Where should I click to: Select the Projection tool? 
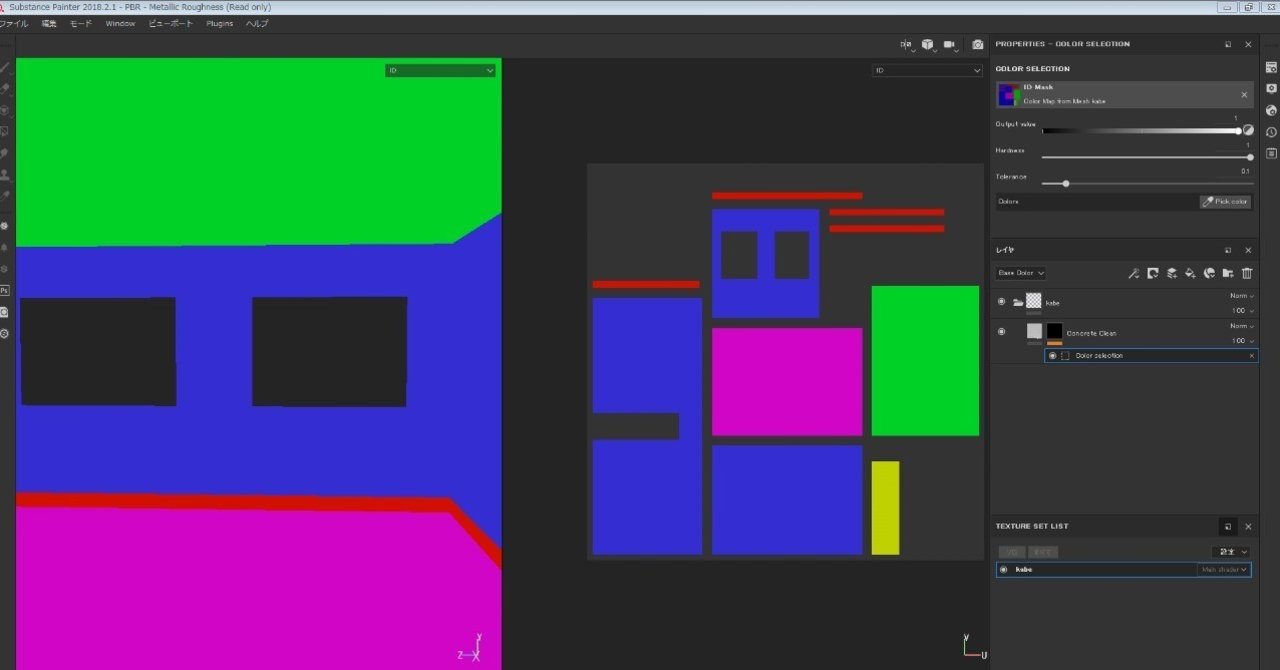[4, 110]
